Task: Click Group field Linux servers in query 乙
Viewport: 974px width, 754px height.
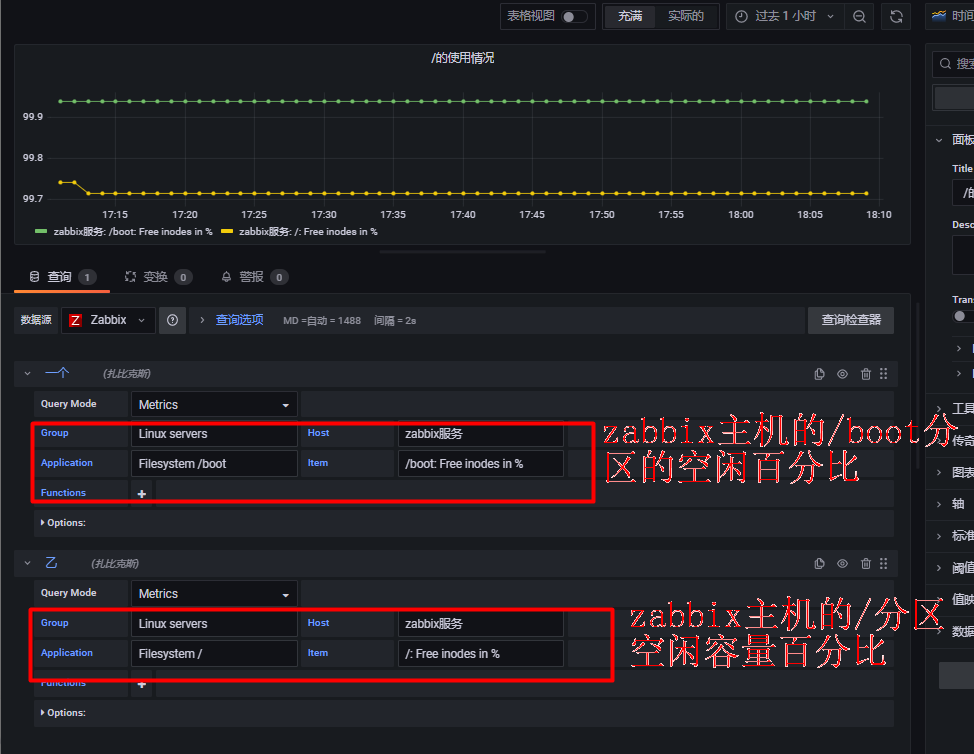Action: click(x=214, y=624)
